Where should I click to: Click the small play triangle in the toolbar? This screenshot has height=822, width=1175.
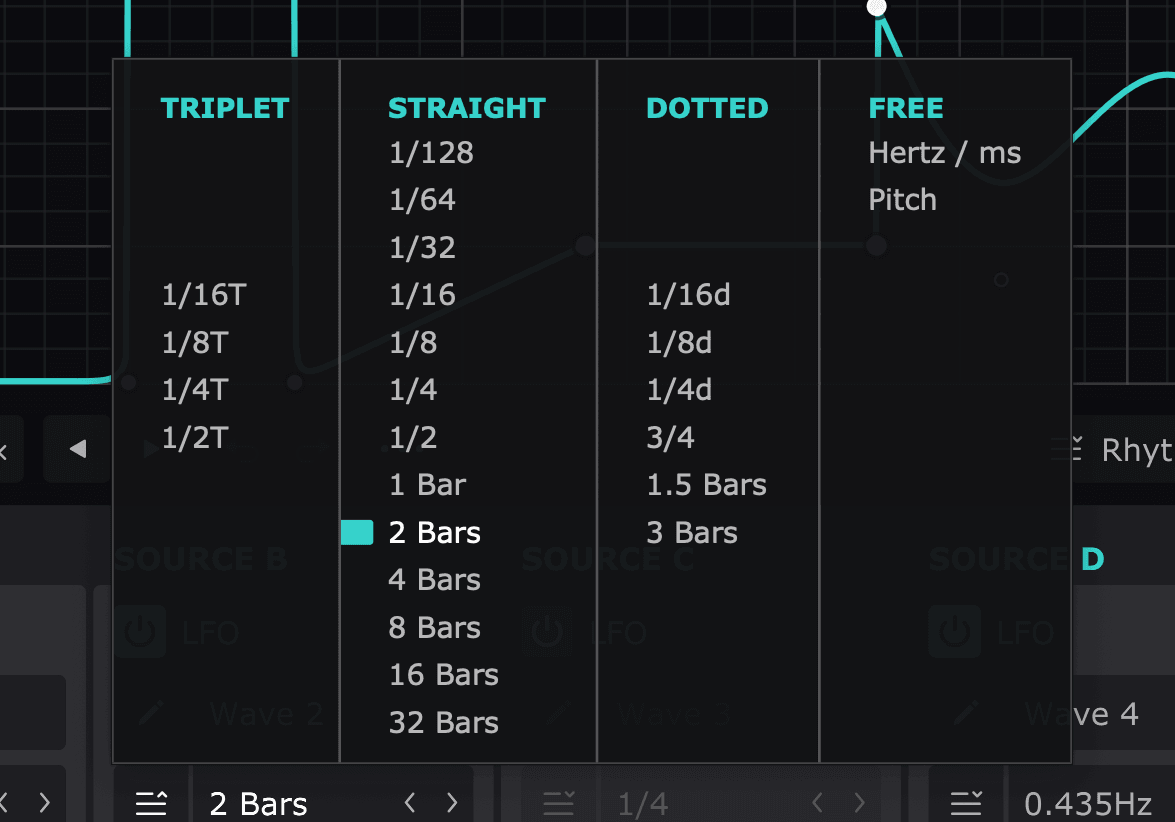click(149, 449)
